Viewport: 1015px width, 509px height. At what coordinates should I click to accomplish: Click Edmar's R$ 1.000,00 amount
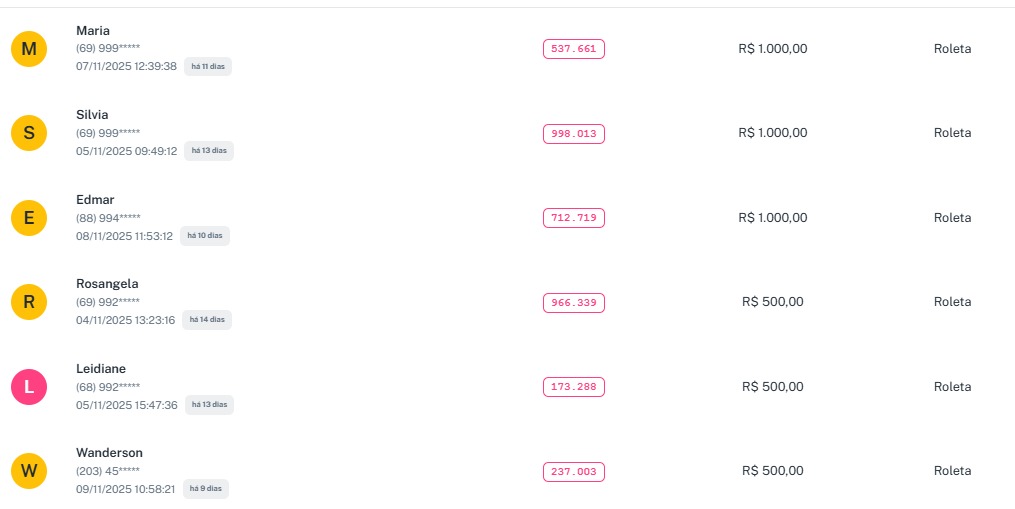[772, 218]
